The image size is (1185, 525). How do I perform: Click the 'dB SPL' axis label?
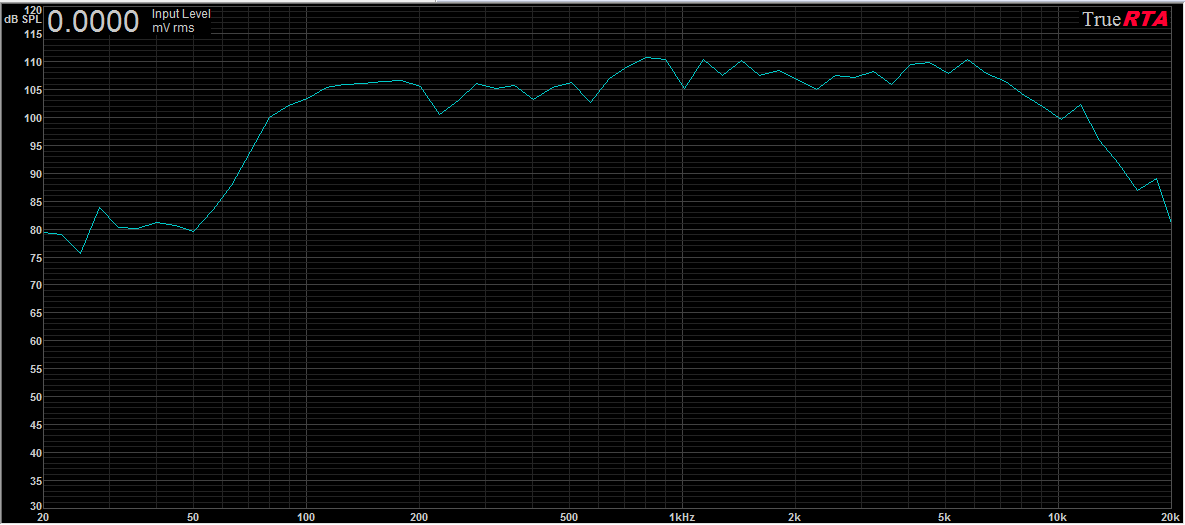[x=23, y=19]
